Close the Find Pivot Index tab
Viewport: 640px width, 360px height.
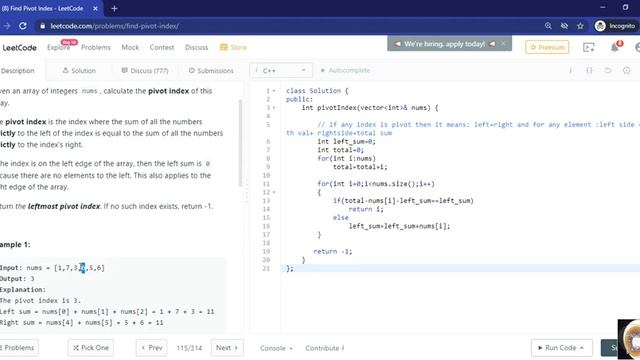pyautogui.click(x=95, y=8)
